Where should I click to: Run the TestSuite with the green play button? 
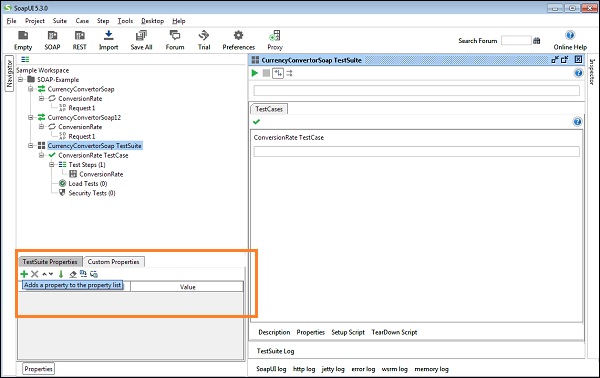pos(255,73)
